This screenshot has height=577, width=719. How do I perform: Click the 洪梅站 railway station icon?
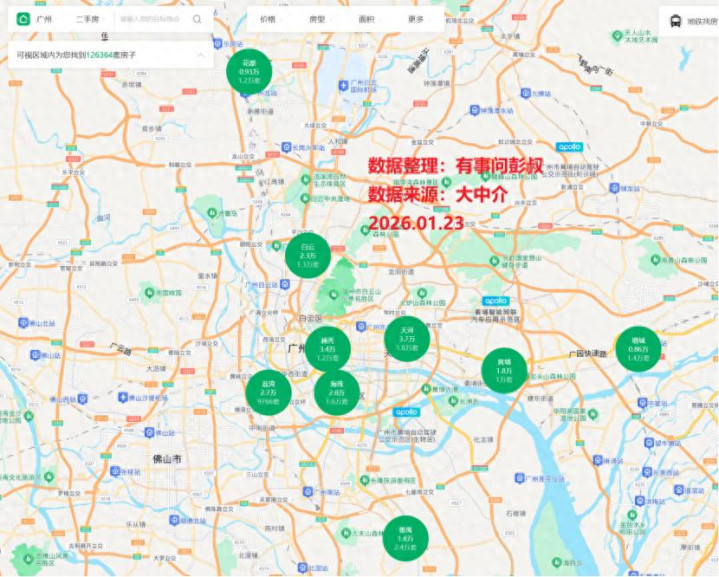[x=640, y=501]
